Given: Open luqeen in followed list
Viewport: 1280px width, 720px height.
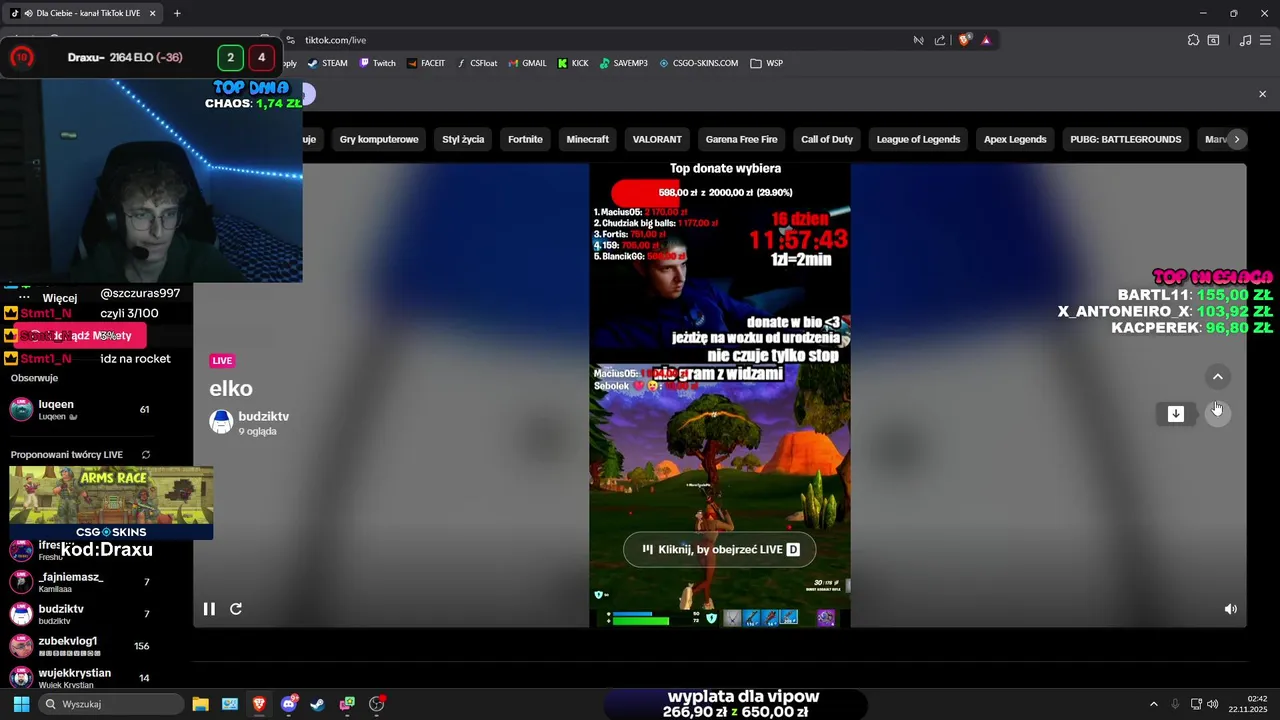Looking at the screenshot, I should 80,409.
